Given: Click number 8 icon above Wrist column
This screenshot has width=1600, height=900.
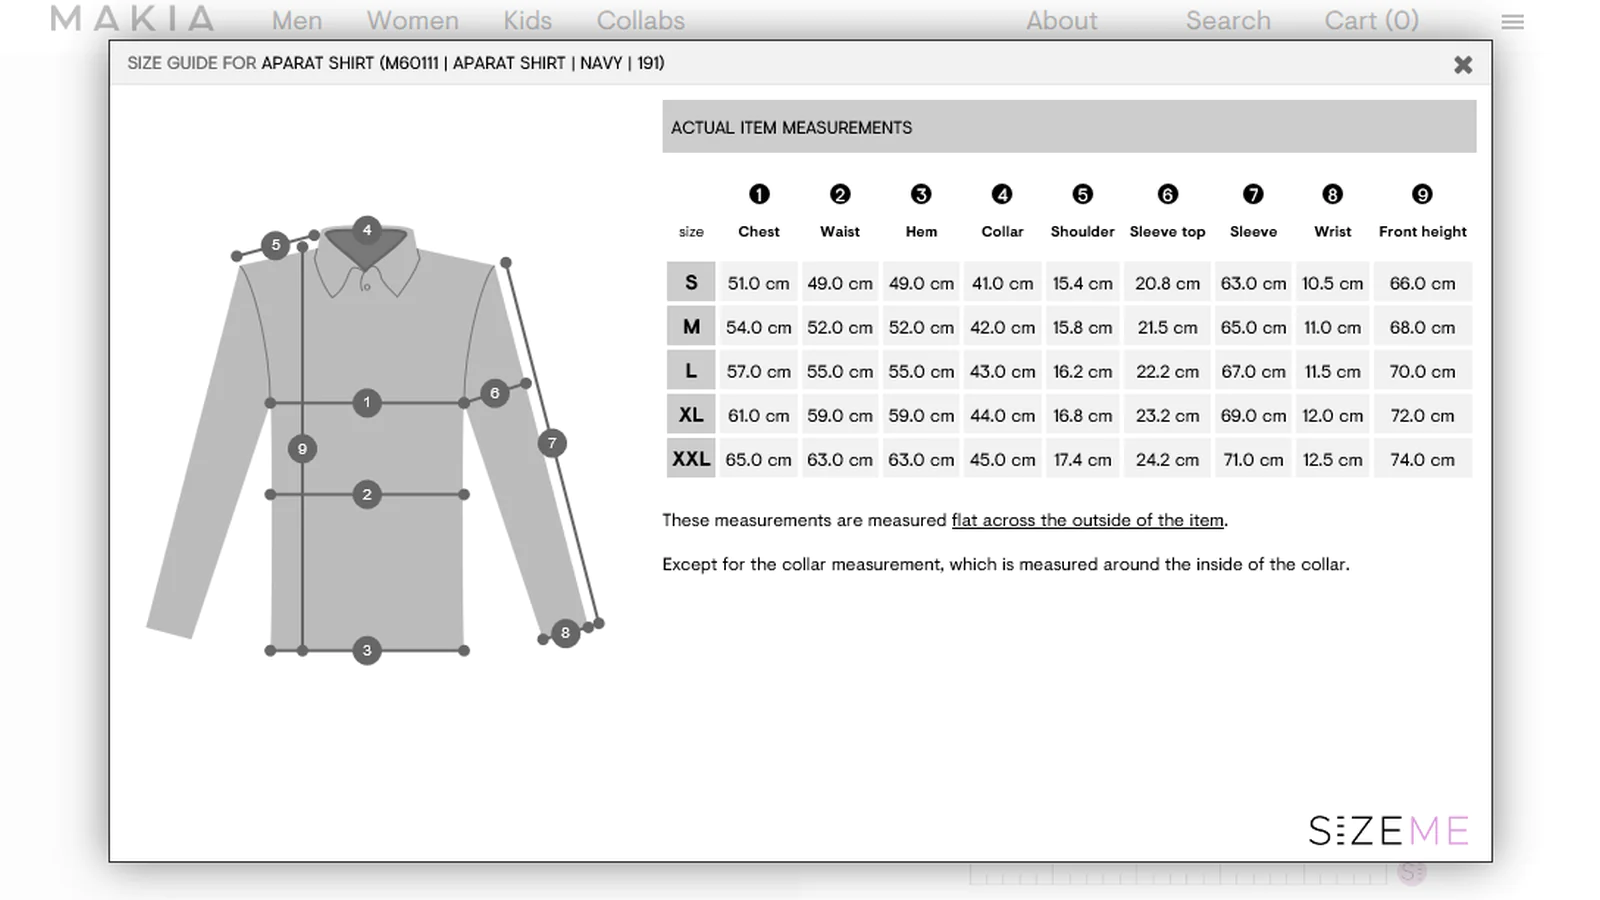Looking at the screenshot, I should point(1332,194).
